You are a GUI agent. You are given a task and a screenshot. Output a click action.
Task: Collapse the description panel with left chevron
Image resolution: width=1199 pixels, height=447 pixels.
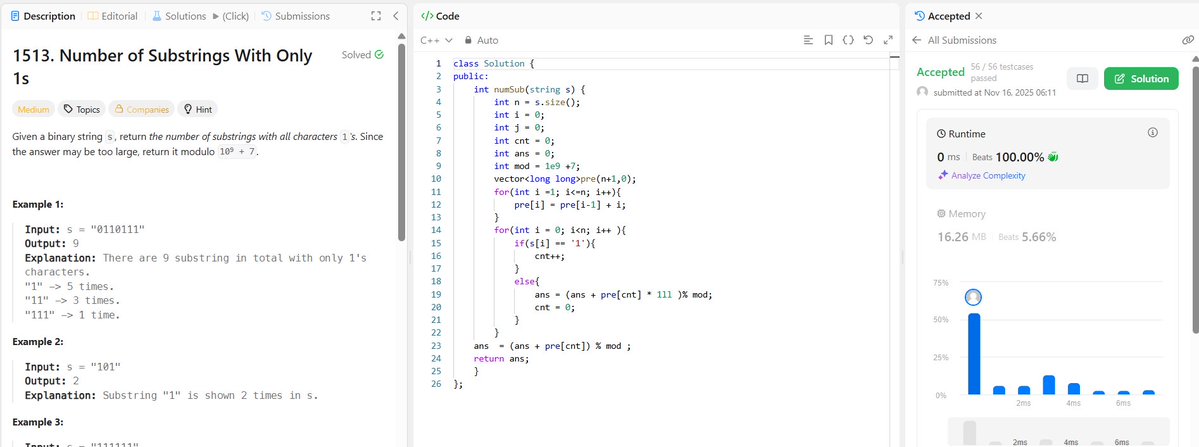pyautogui.click(x=395, y=16)
